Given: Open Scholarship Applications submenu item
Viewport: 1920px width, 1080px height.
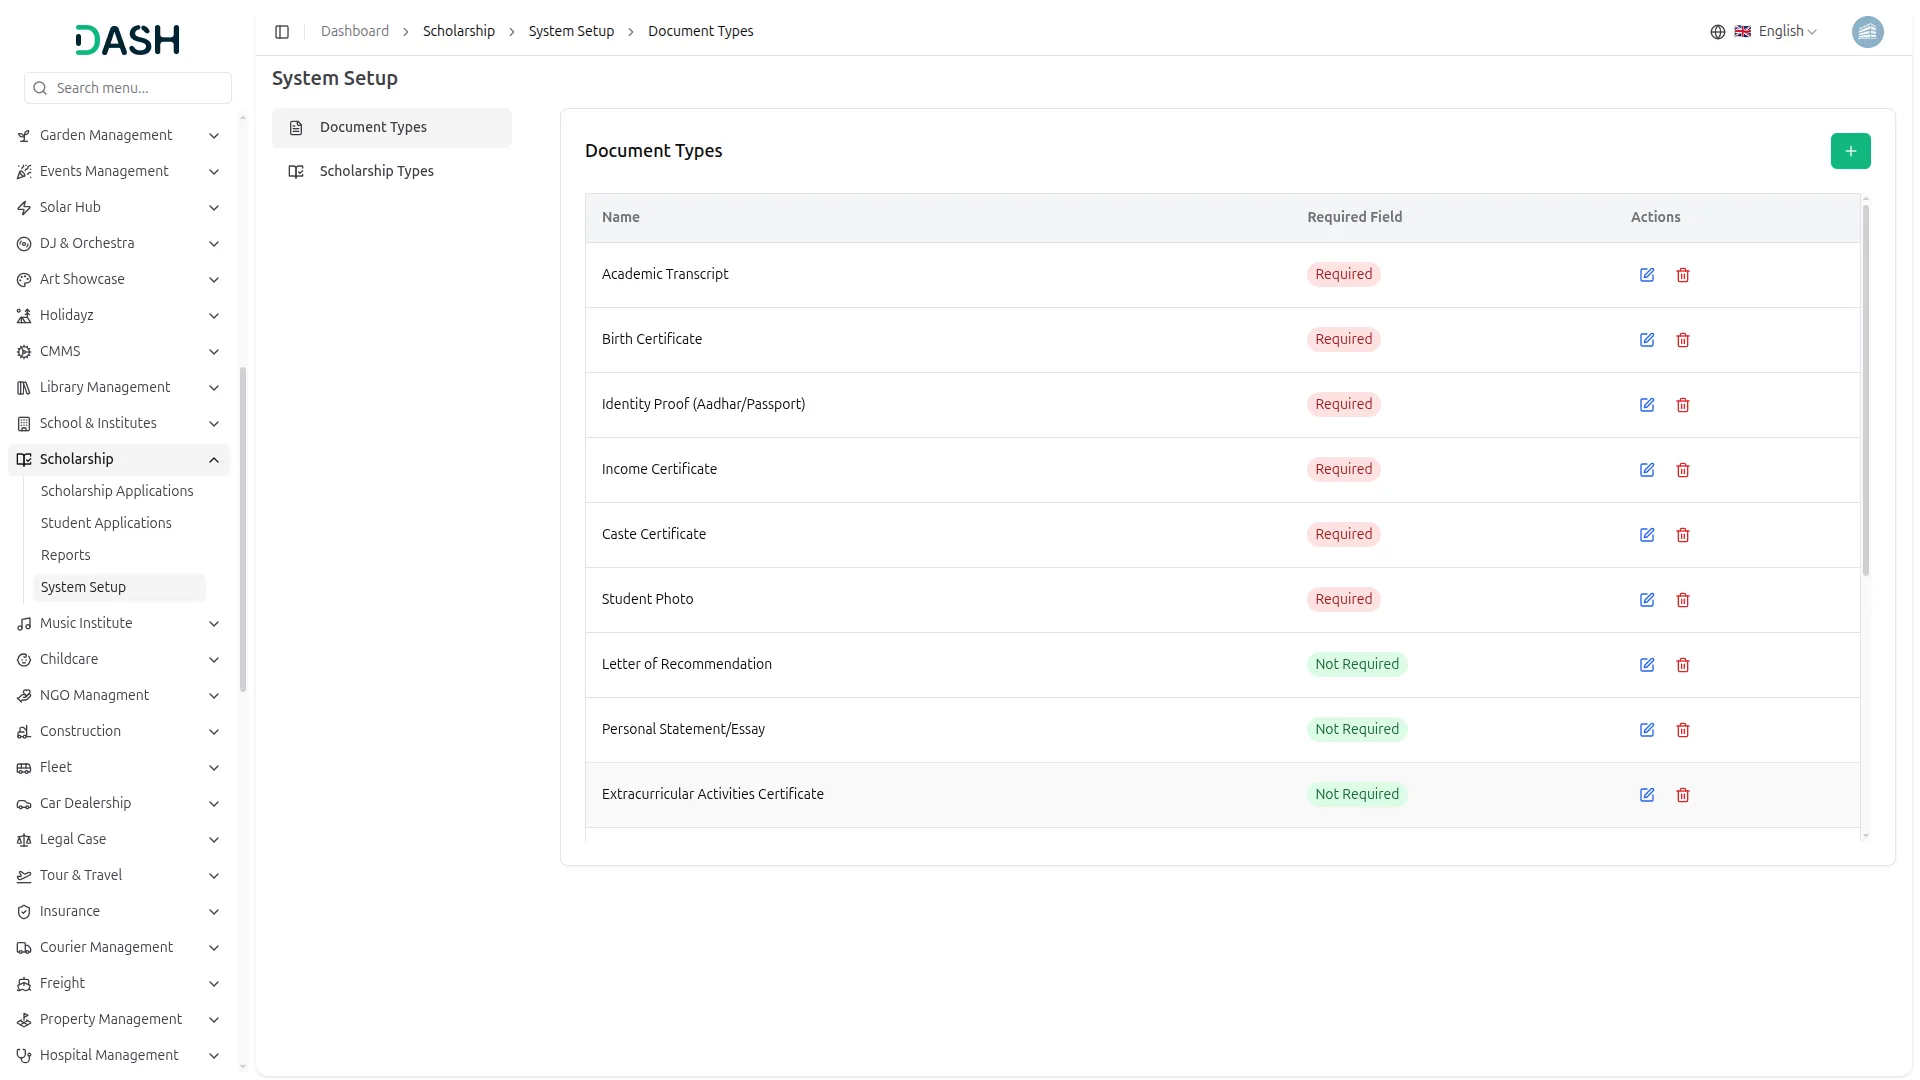Looking at the screenshot, I should [117, 491].
